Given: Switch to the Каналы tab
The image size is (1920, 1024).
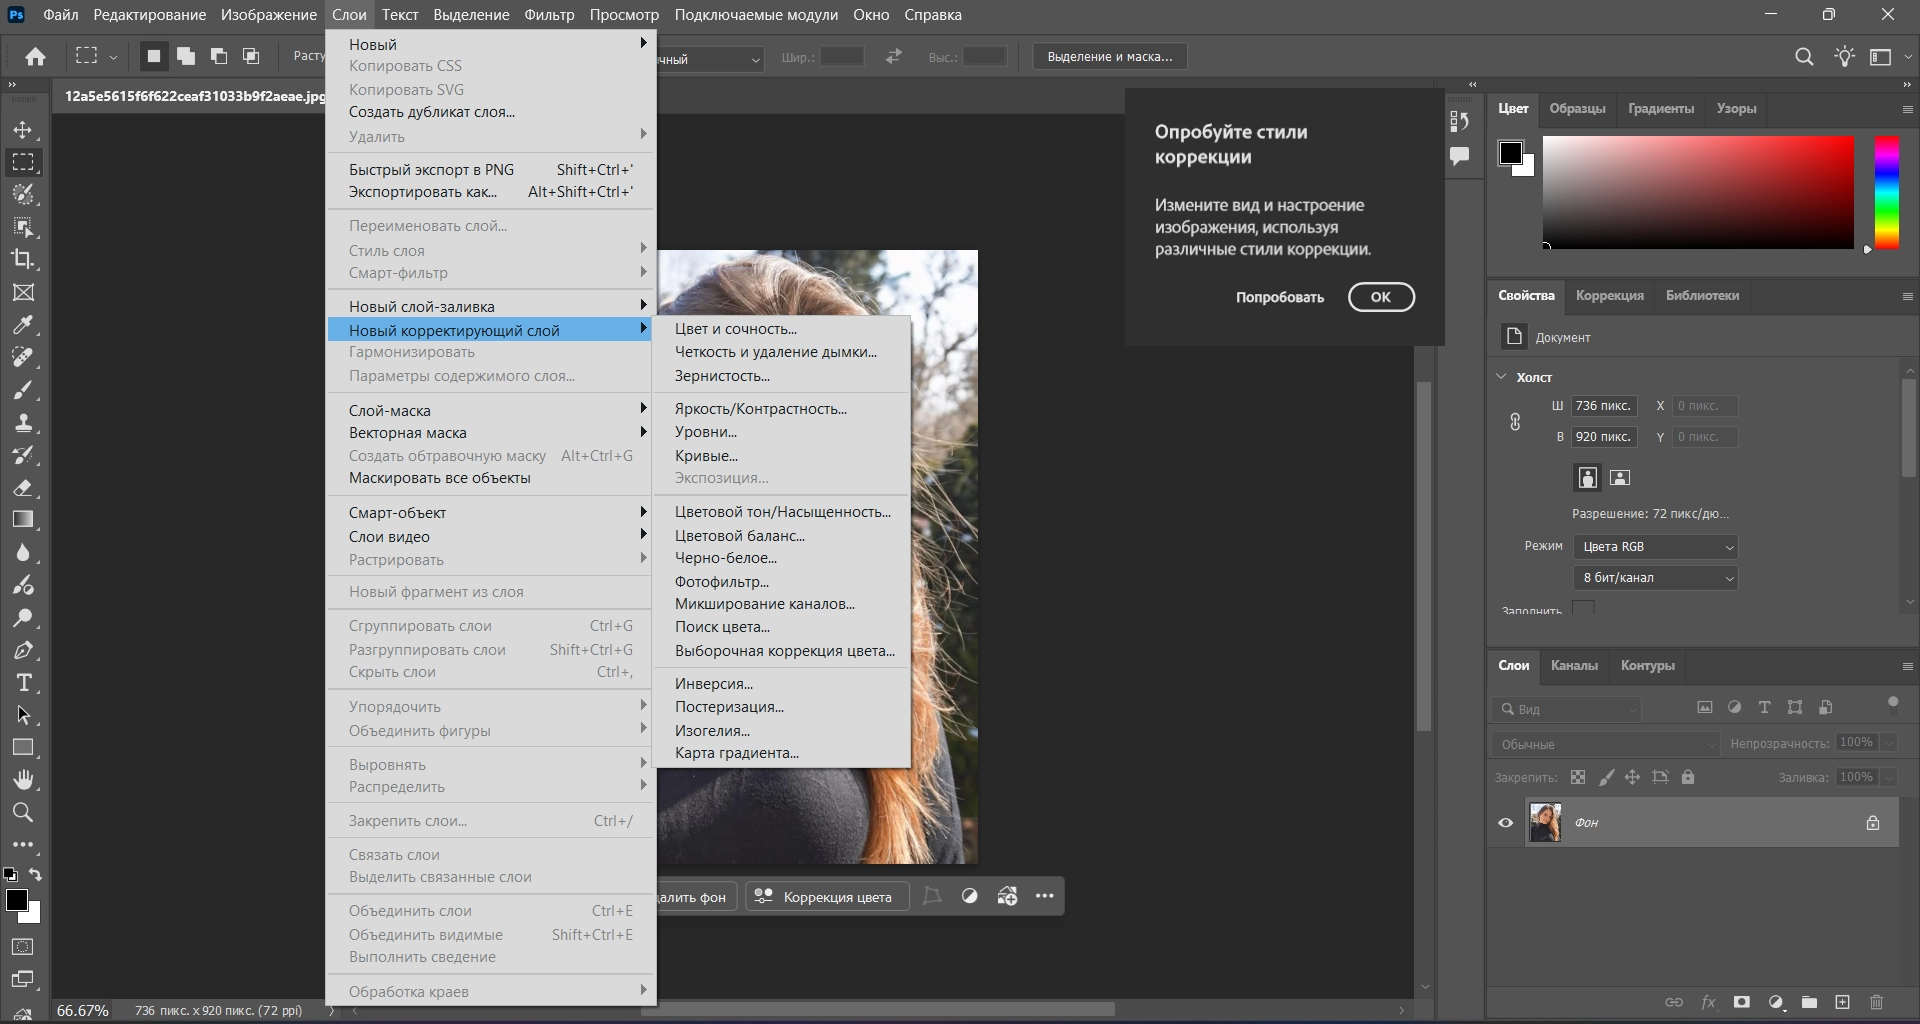Looking at the screenshot, I should [x=1574, y=666].
